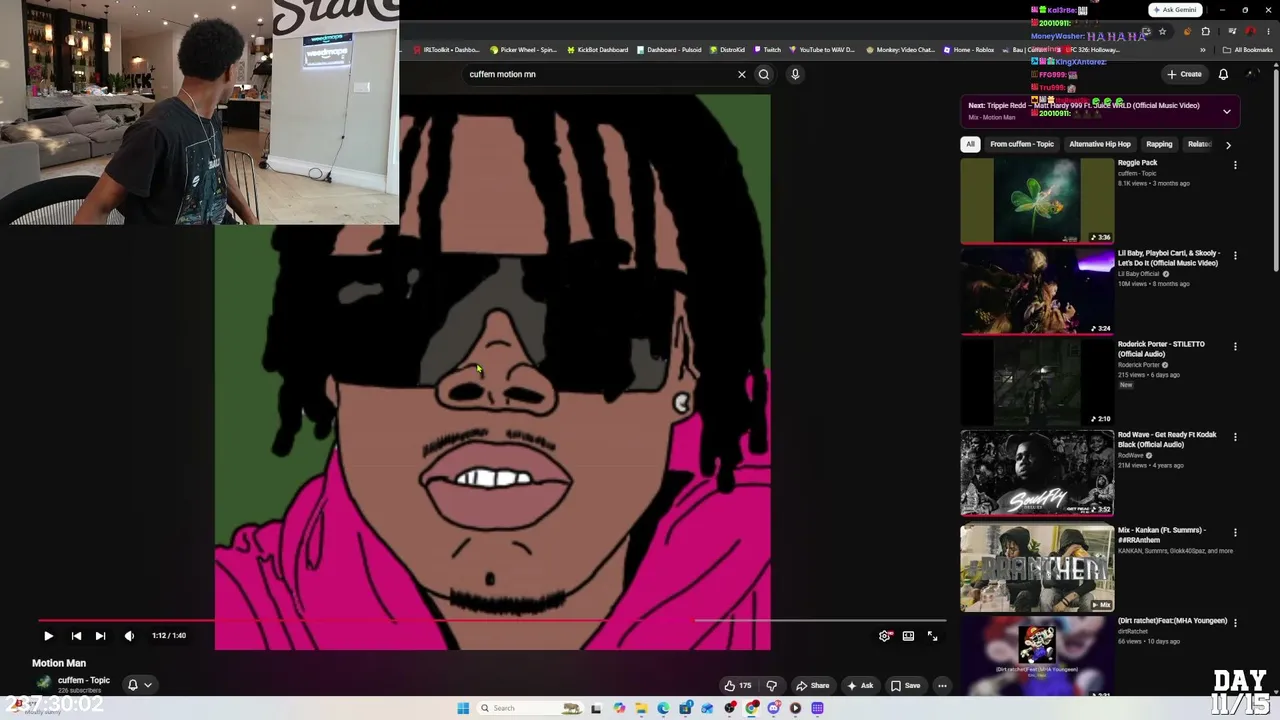Click the YouTube search magnifier button
The image size is (1280, 720).
(764, 74)
